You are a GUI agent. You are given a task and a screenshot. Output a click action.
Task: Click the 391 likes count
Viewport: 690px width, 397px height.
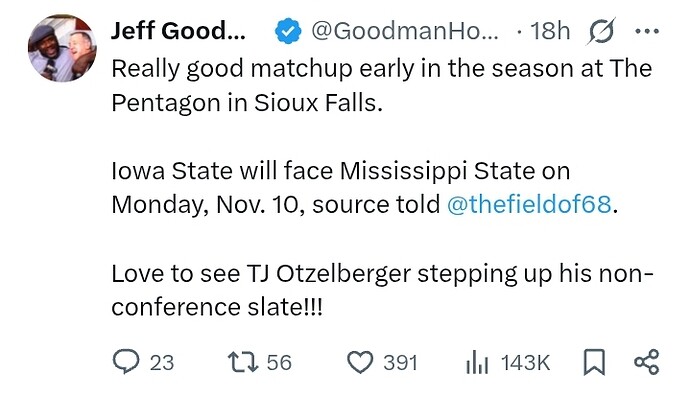click(400, 363)
